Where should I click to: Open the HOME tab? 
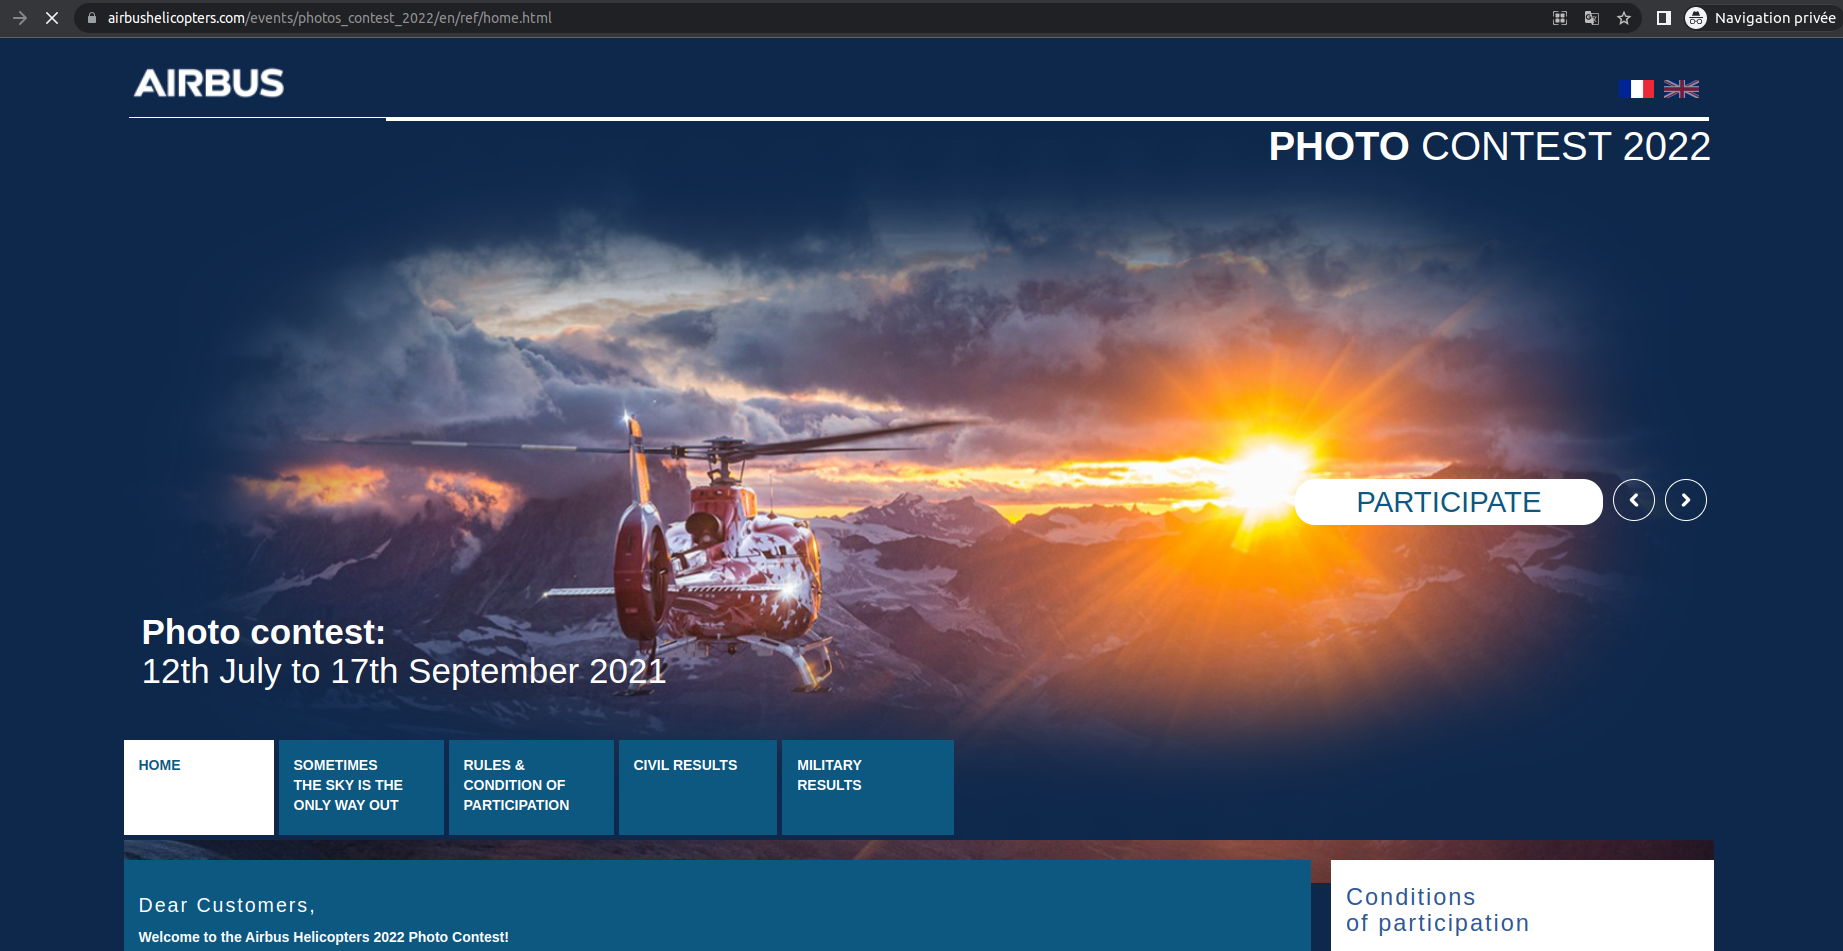coord(199,787)
